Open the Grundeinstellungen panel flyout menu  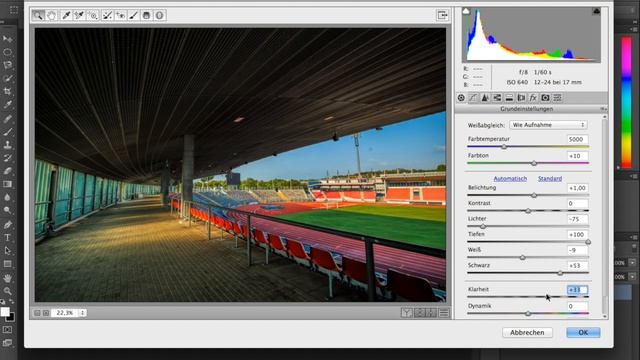[x=603, y=109]
